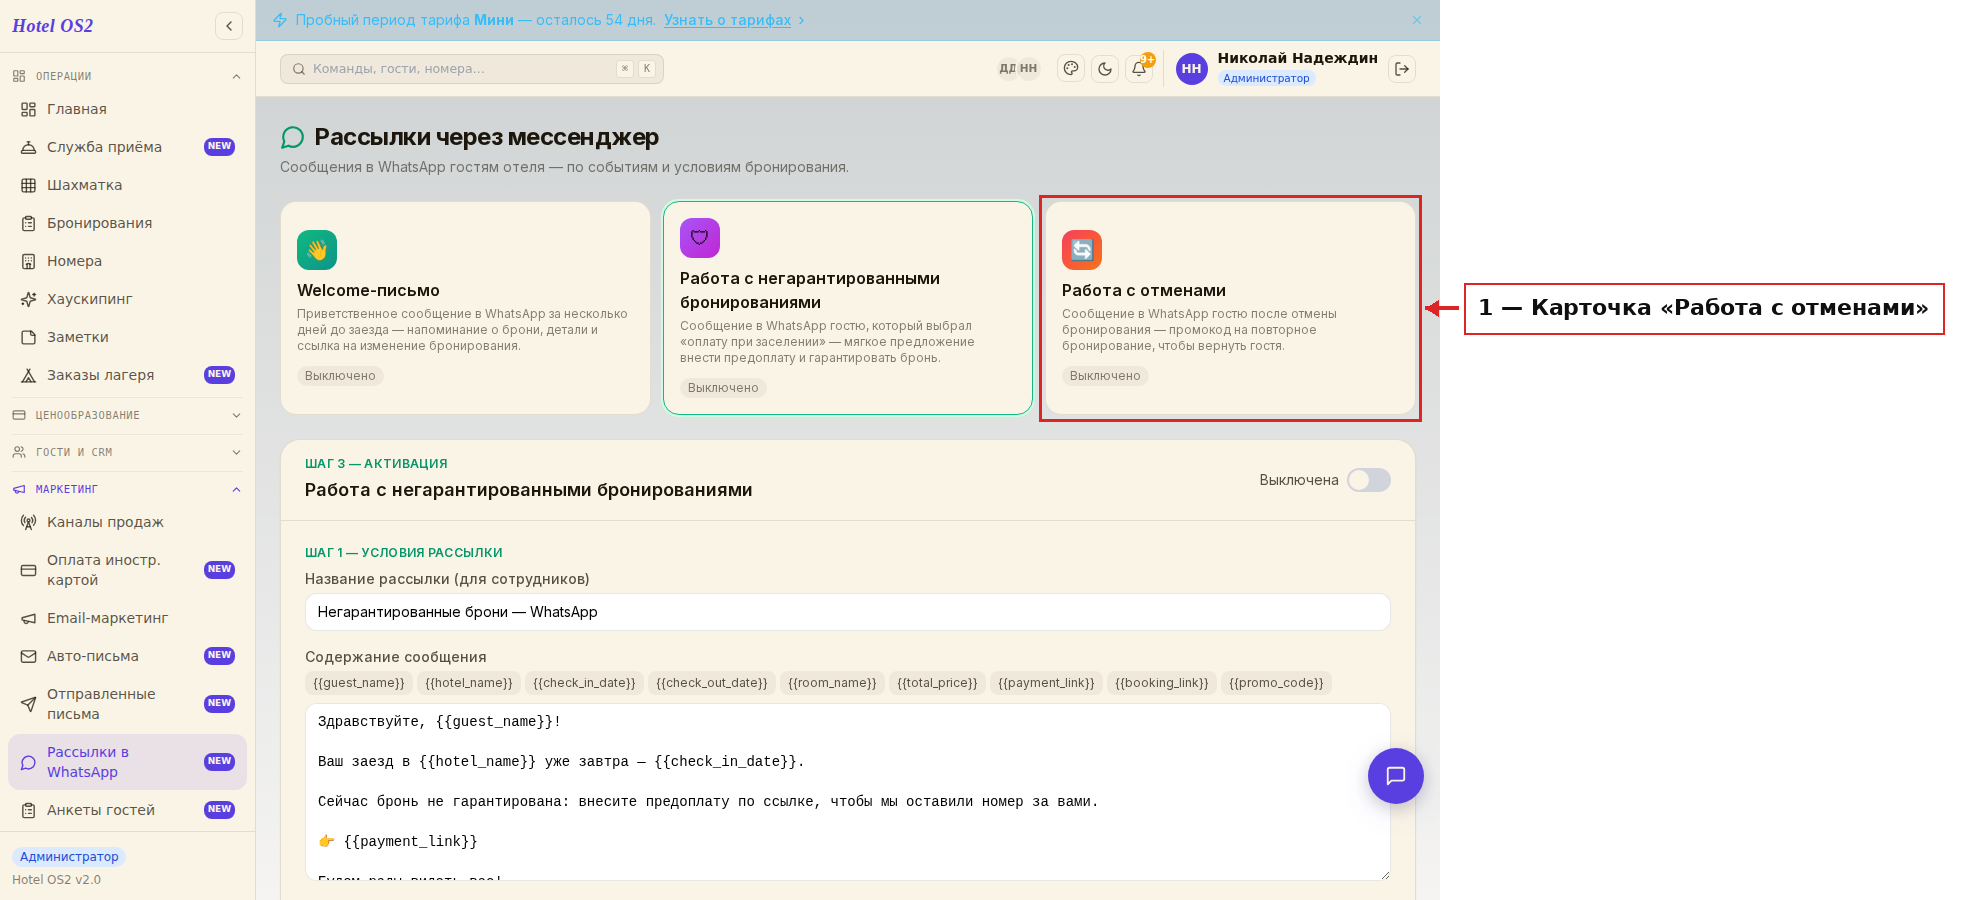
Task: Open Заказы лагеря
Action: [x=127, y=375]
